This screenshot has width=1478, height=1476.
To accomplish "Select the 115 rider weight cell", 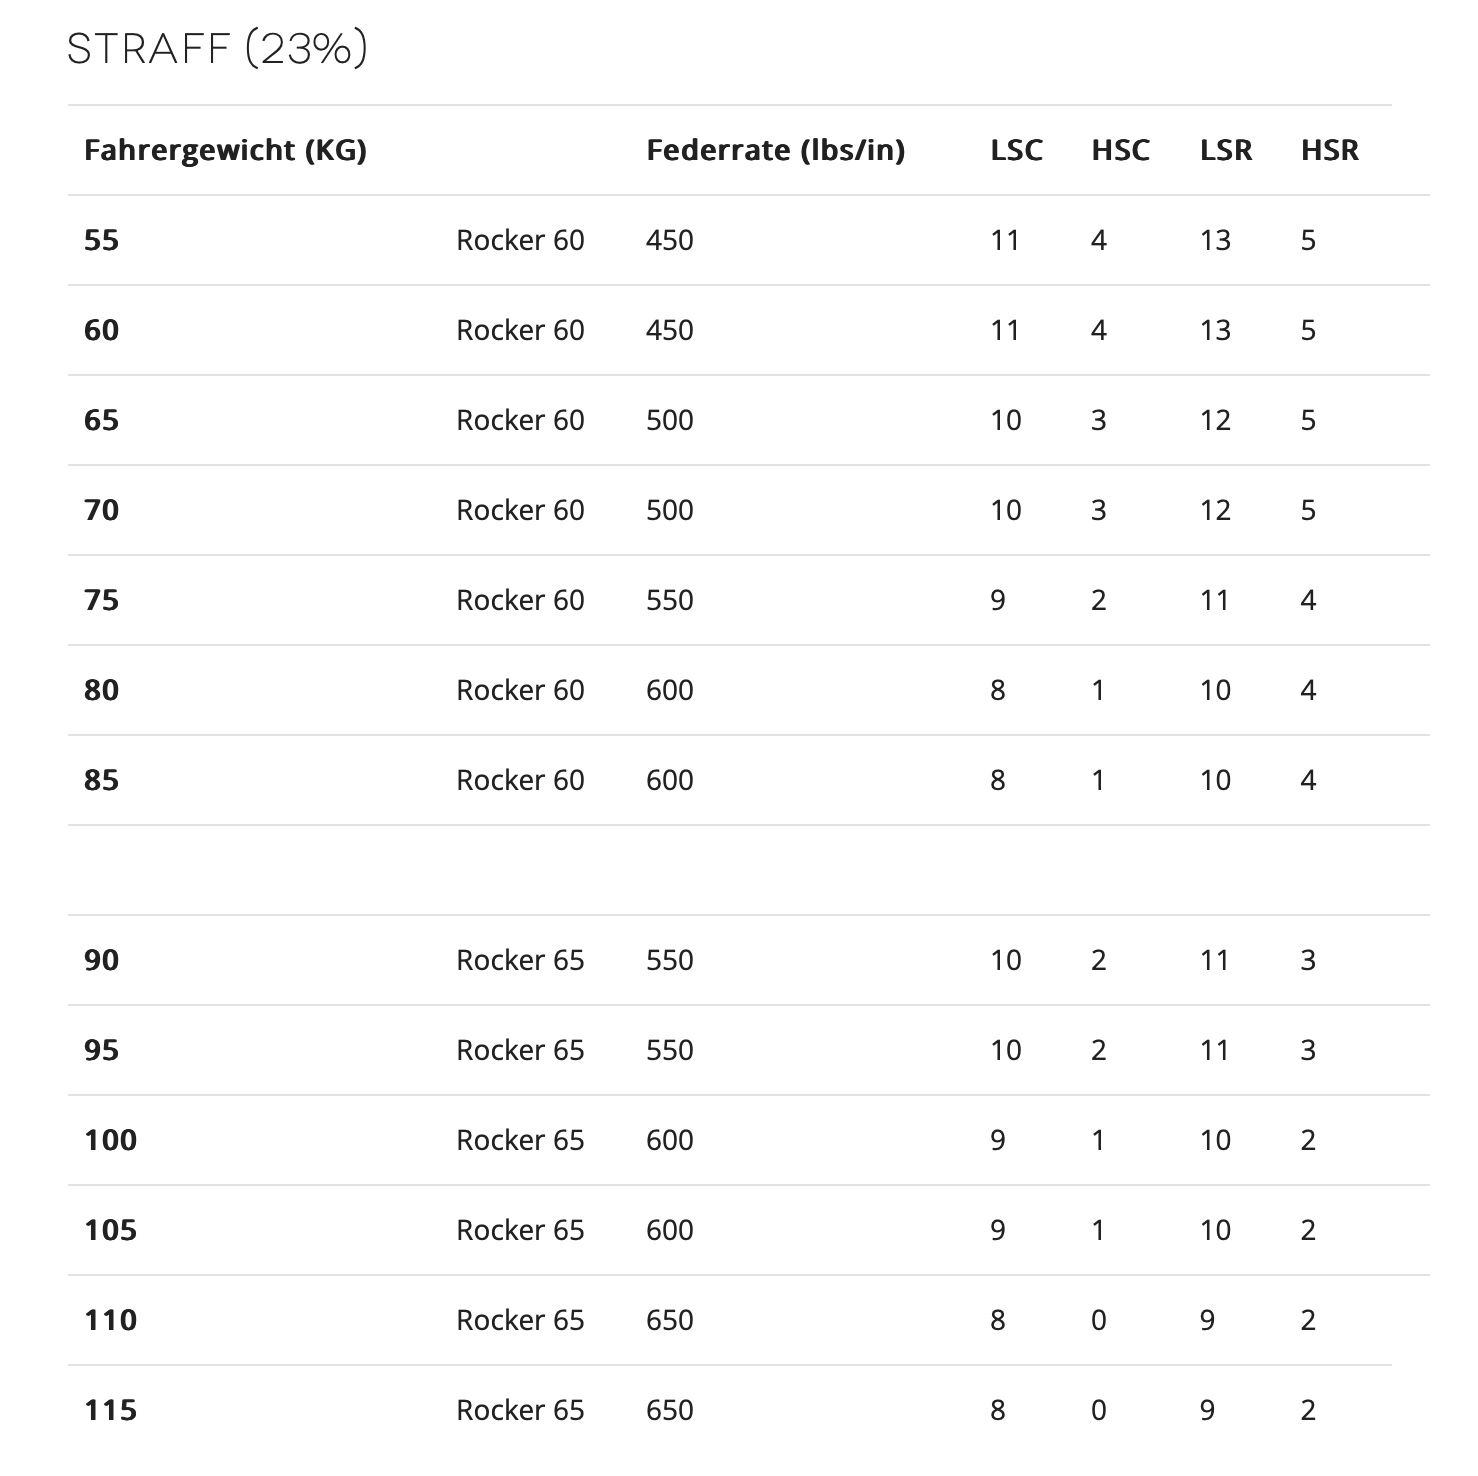I will click(x=110, y=1410).
